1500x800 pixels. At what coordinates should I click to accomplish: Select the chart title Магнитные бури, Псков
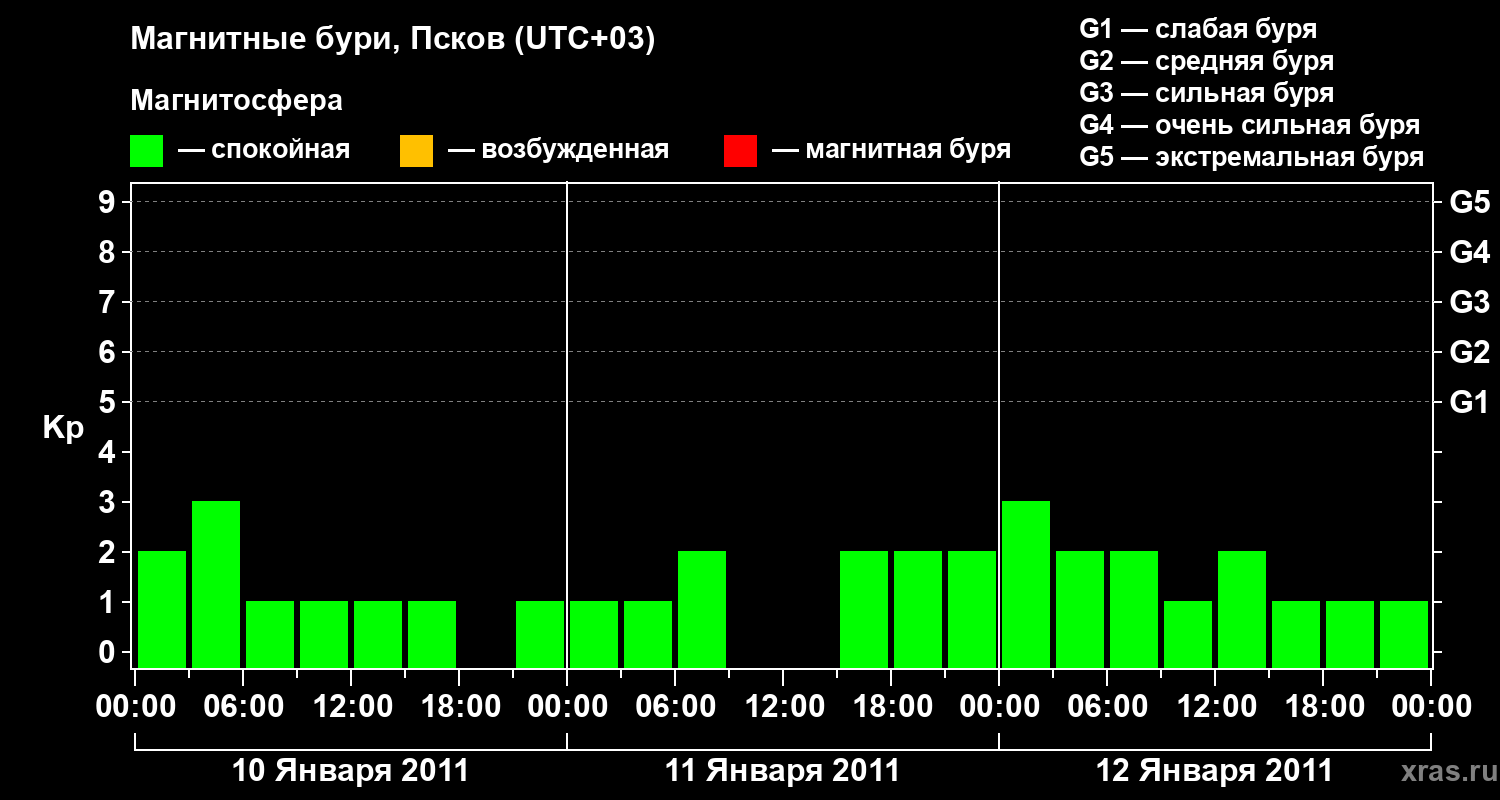pos(393,40)
